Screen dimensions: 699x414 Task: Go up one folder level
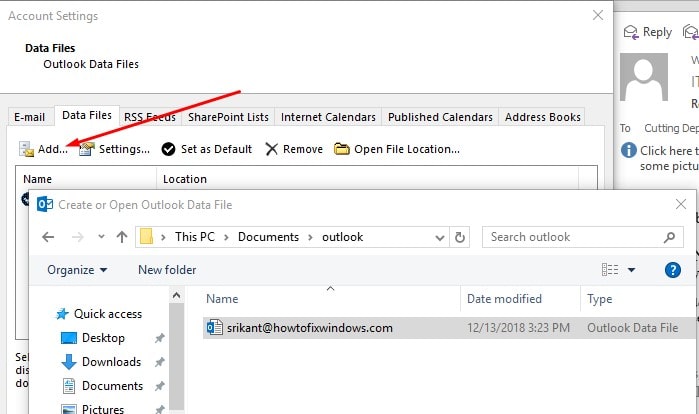[x=122, y=237]
